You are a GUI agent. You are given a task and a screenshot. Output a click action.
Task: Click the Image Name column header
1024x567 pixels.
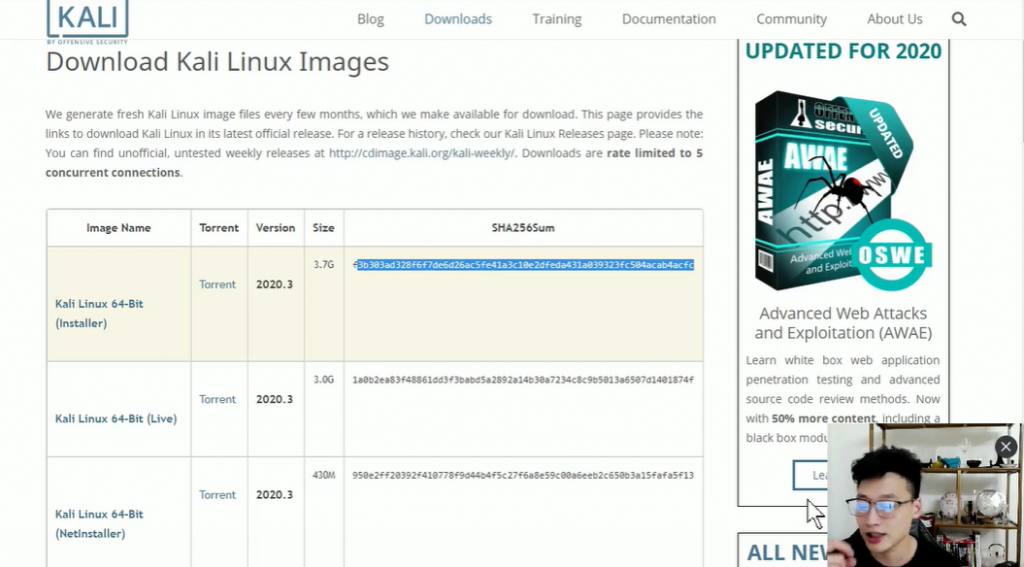pos(118,228)
